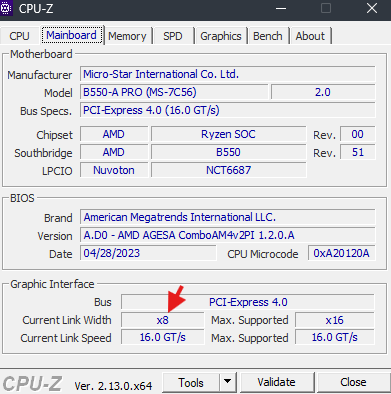The width and height of the screenshot is (391, 394).
Task: Click the CPU Microcode value 0xA20120A
Action: pos(342,253)
